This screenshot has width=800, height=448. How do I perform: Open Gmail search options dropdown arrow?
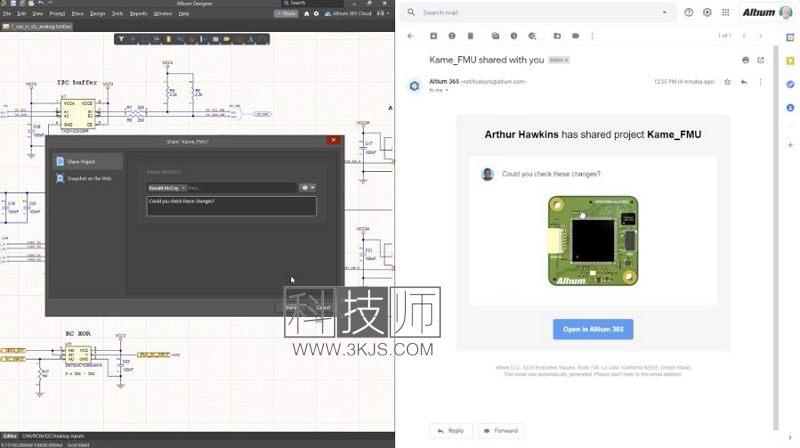point(665,12)
